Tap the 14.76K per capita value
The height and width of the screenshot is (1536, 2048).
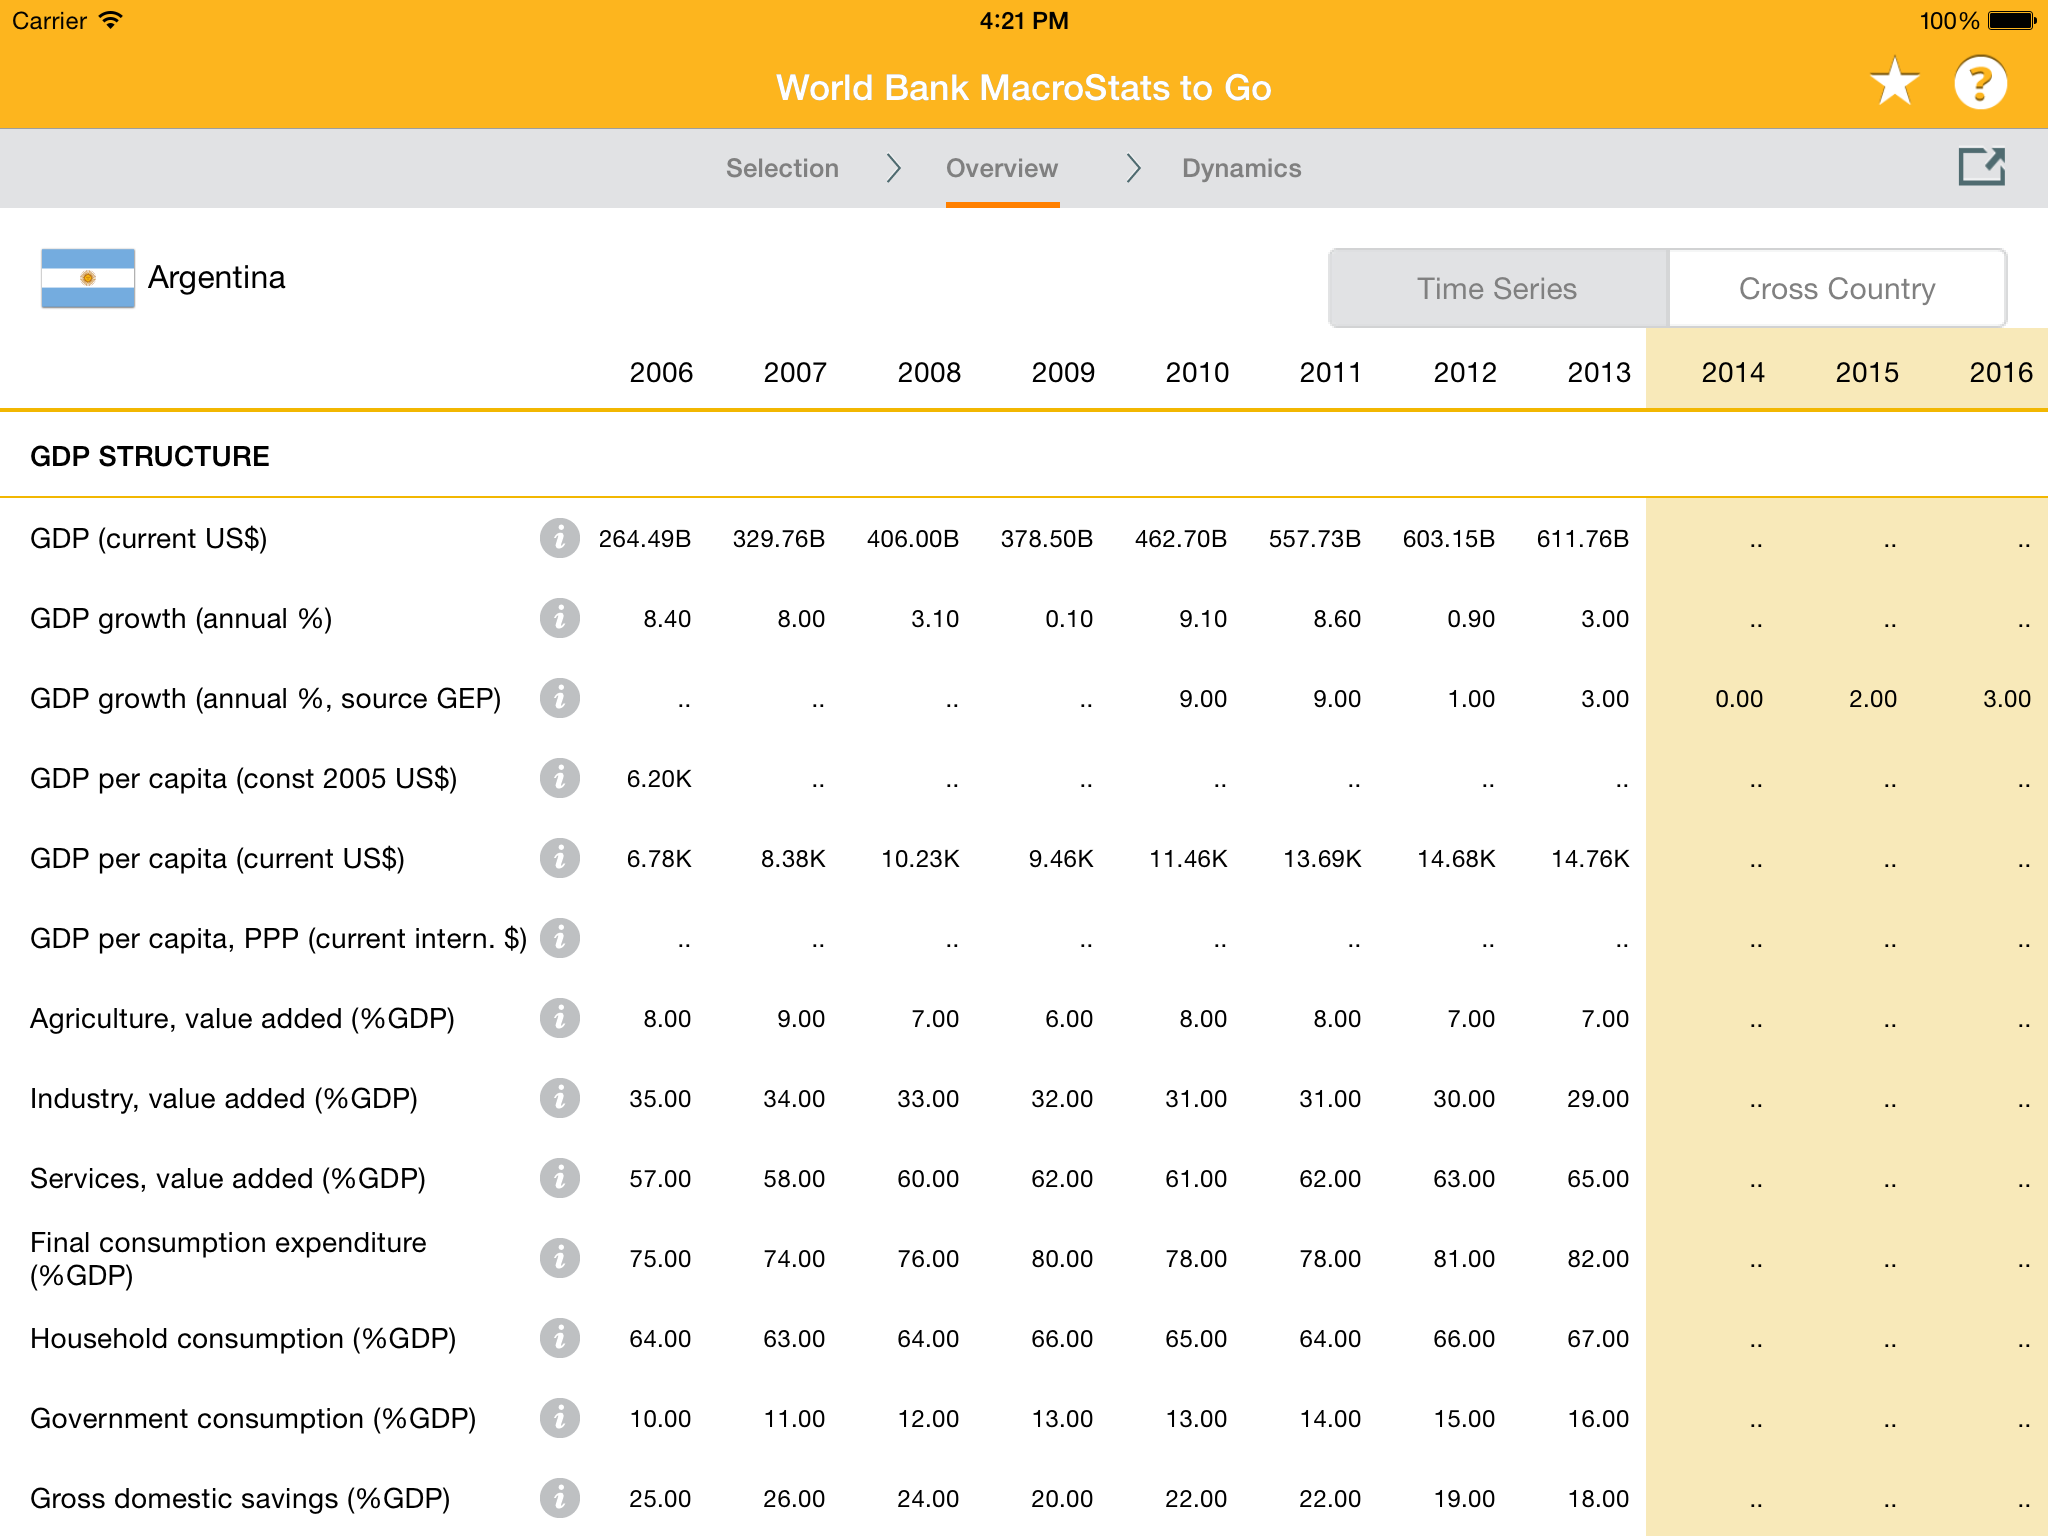tap(1590, 859)
